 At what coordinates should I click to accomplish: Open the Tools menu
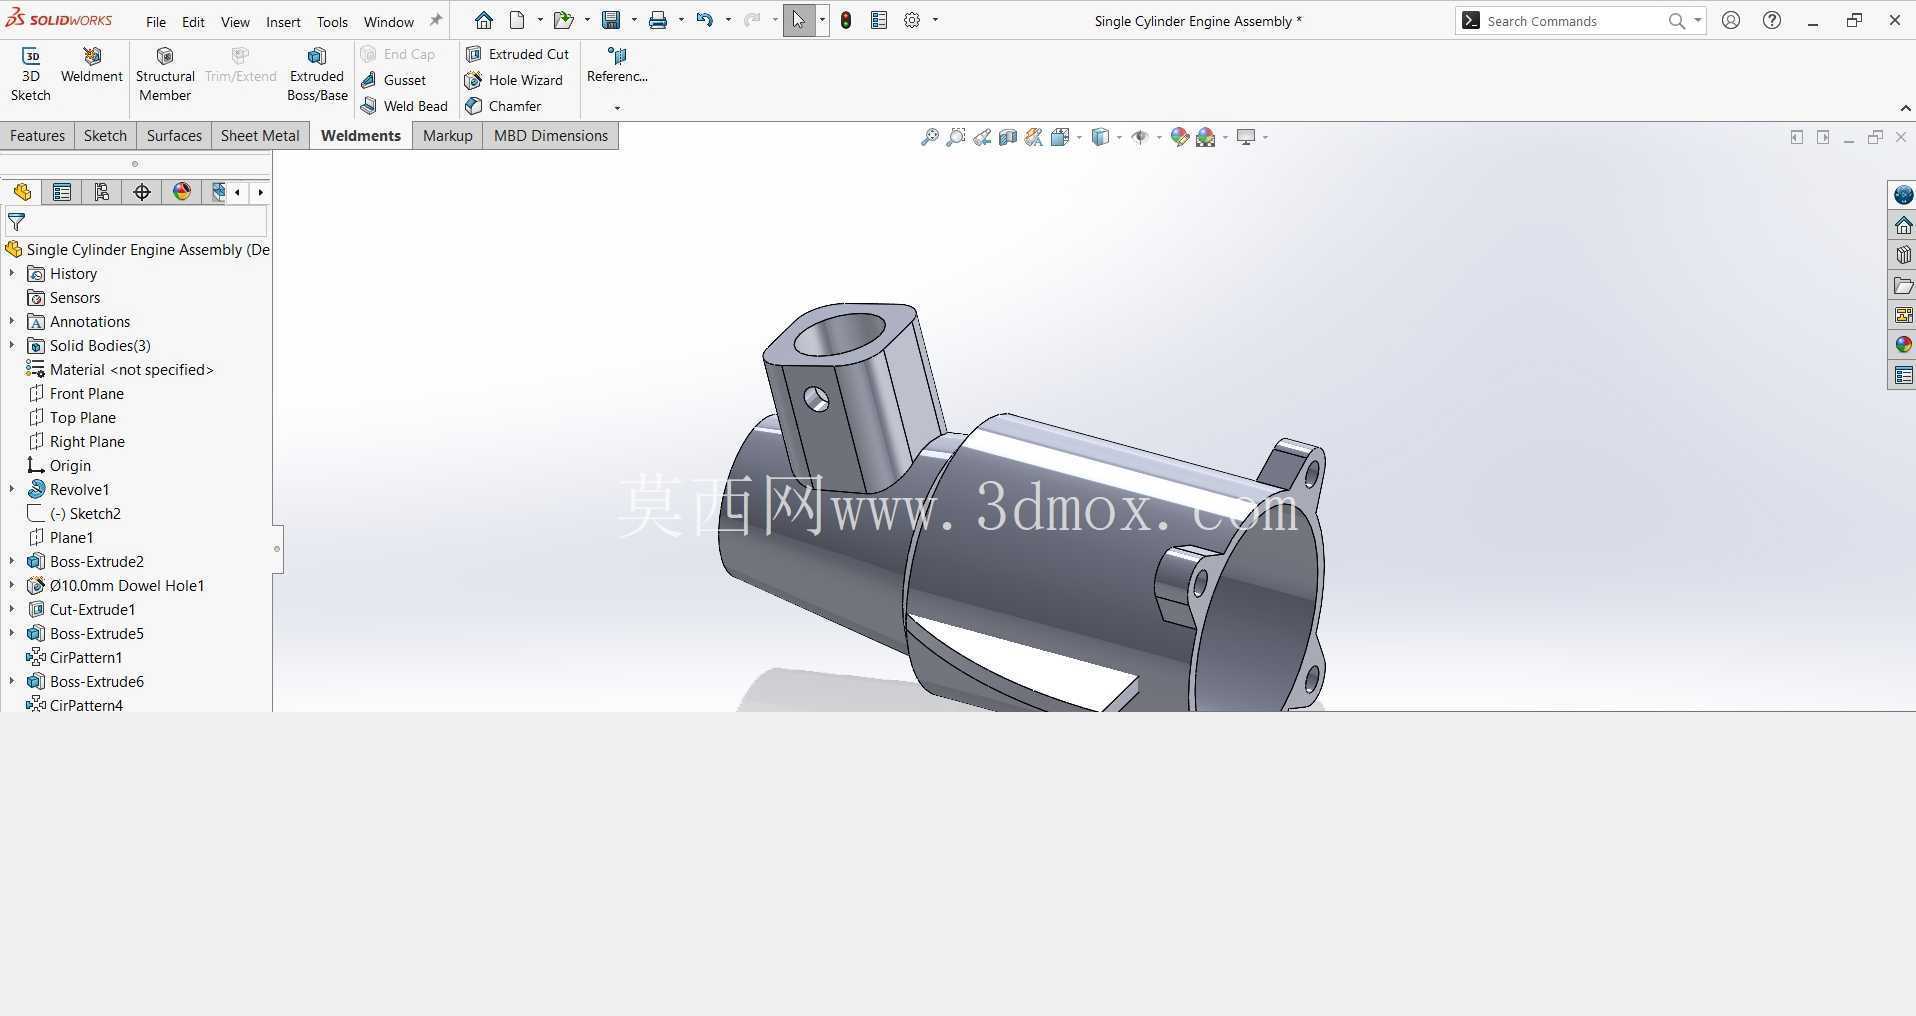pyautogui.click(x=332, y=21)
